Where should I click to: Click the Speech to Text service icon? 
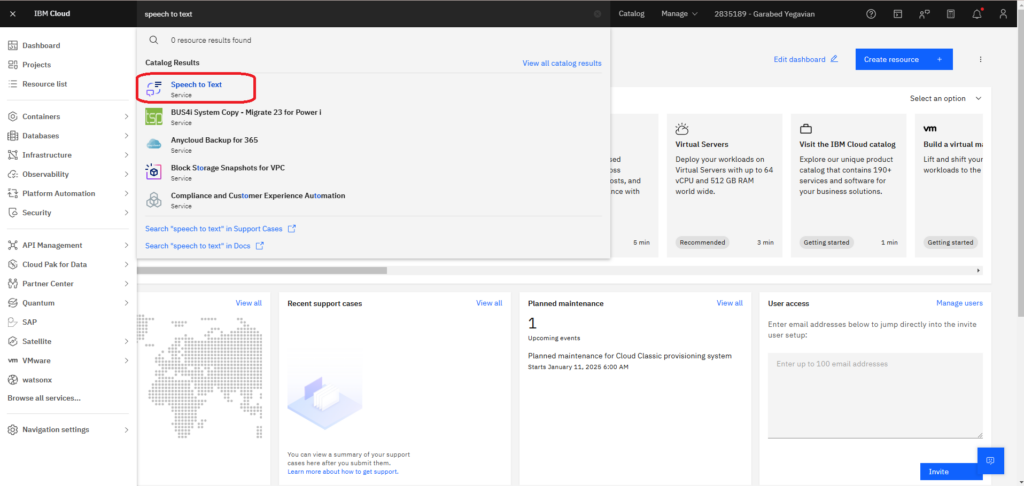click(153, 89)
